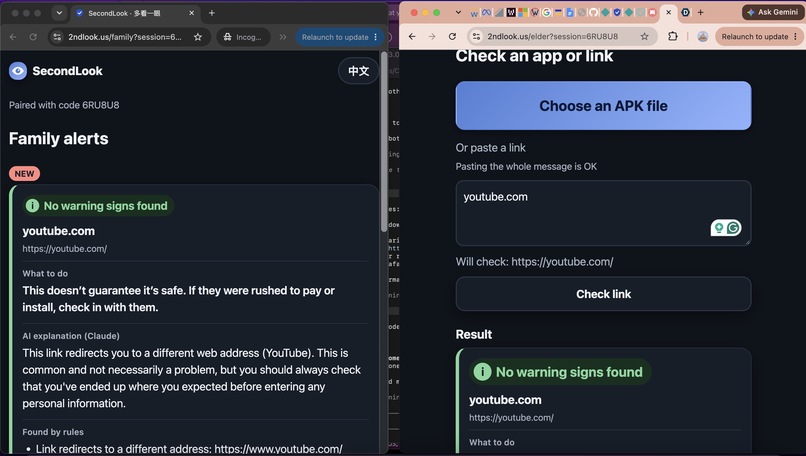Screen dimensions: 806x456
Task: Bookmark the family page with star icon
Action: point(198,37)
